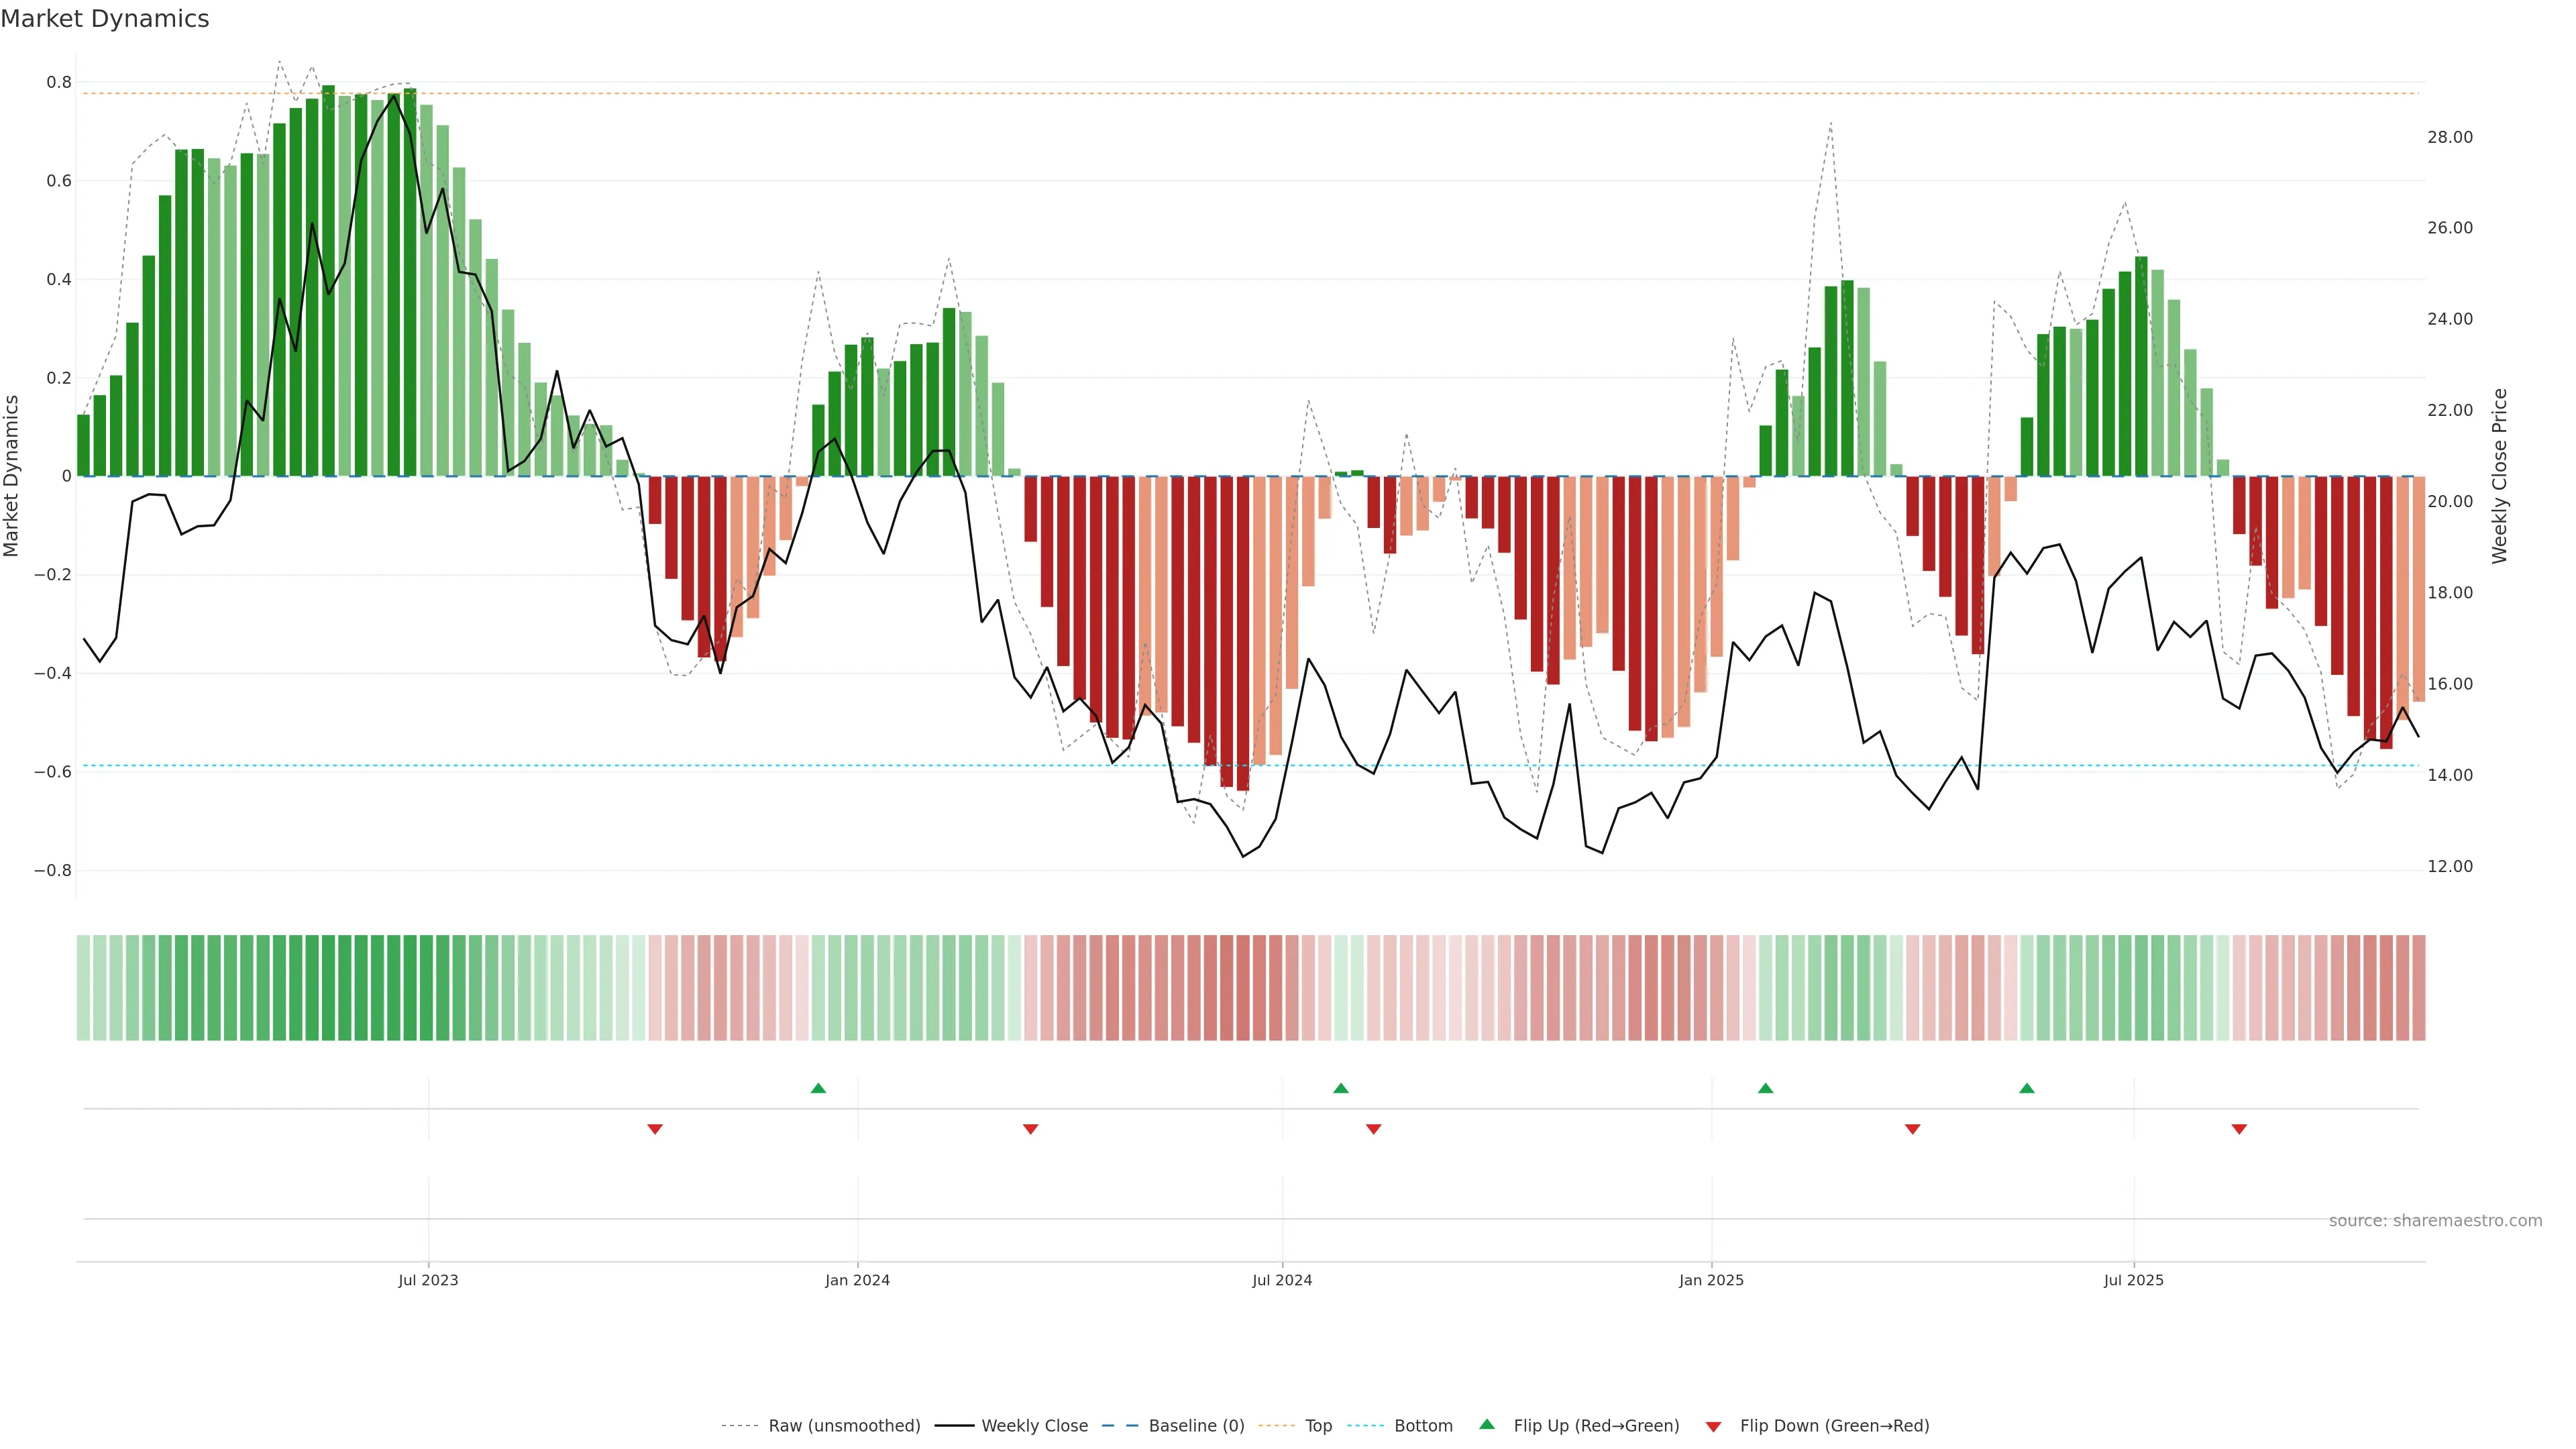Click green flip-up marker after Jan 2025
This screenshot has width=2576, height=1449.
(1765, 1088)
